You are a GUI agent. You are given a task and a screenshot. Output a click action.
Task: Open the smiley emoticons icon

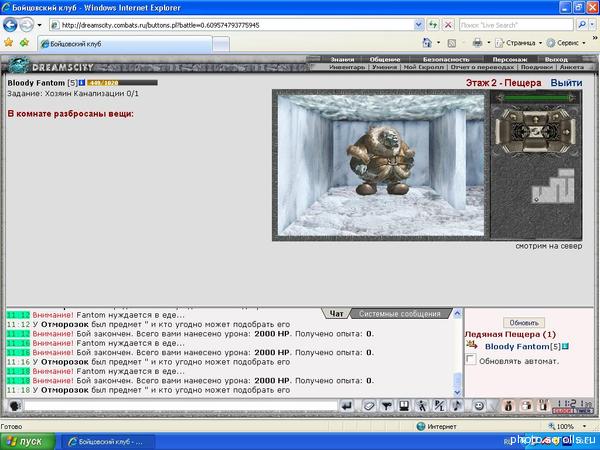pos(478,406)
